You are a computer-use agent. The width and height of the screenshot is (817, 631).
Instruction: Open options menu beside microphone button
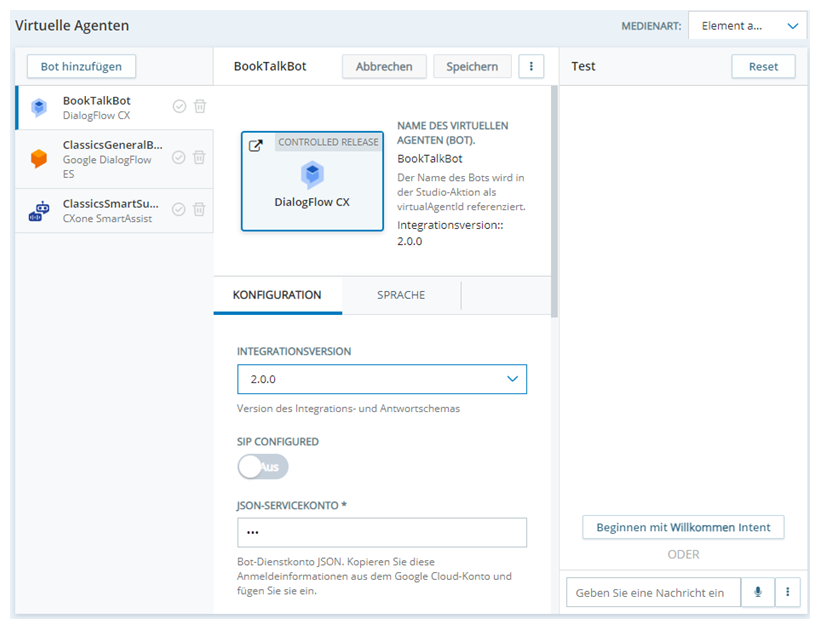coord(787,592)
